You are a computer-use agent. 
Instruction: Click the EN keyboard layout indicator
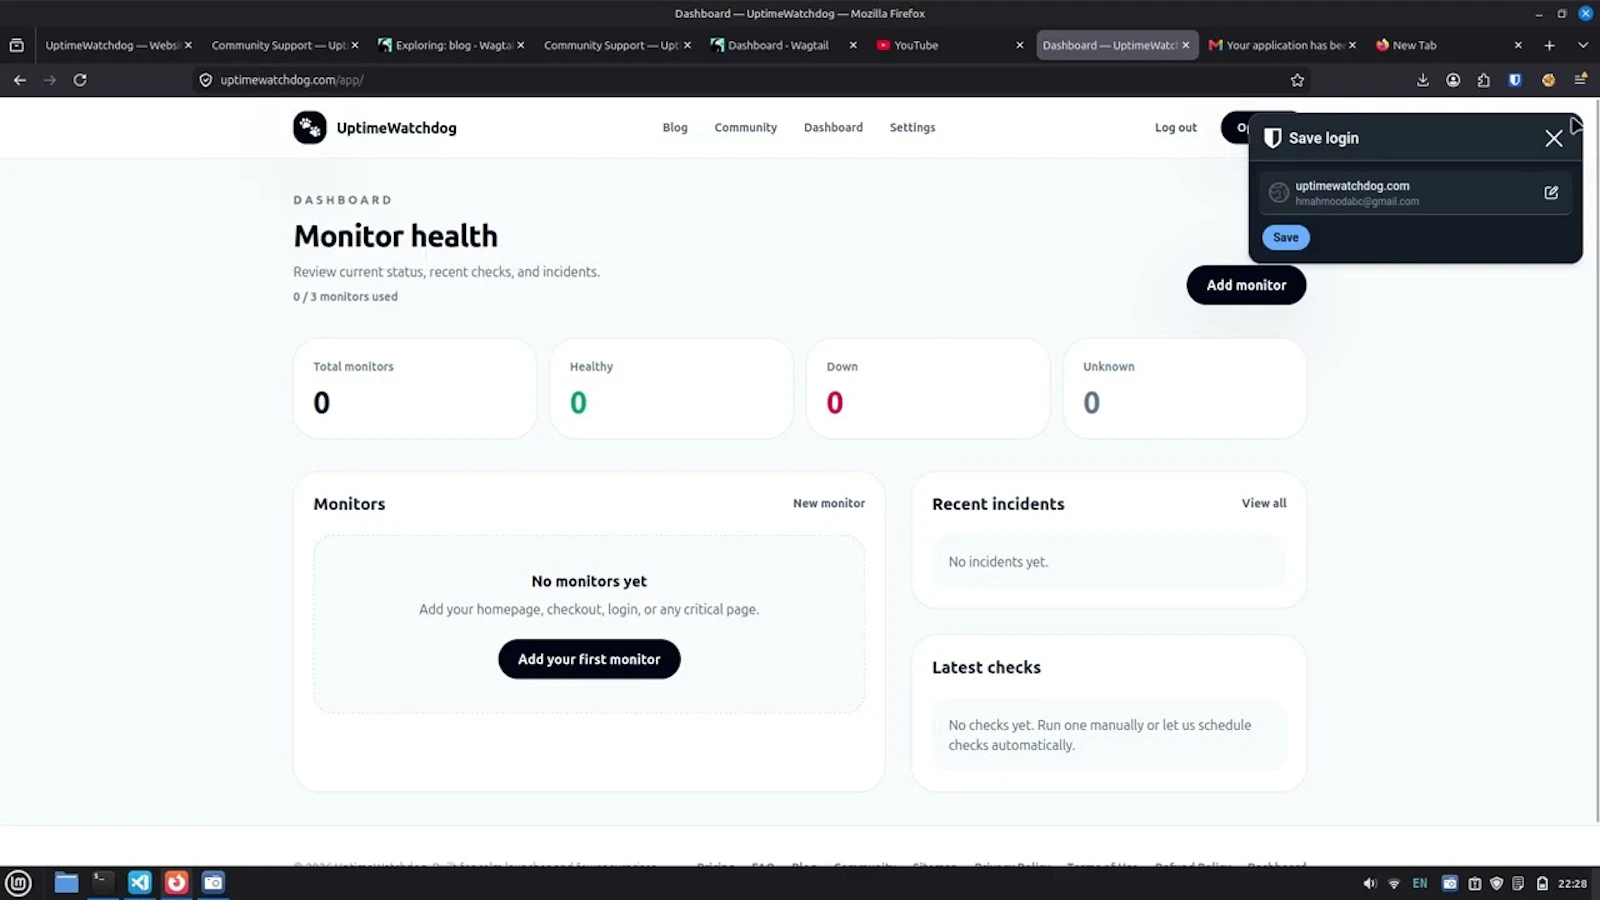[x=1420, y=884]
